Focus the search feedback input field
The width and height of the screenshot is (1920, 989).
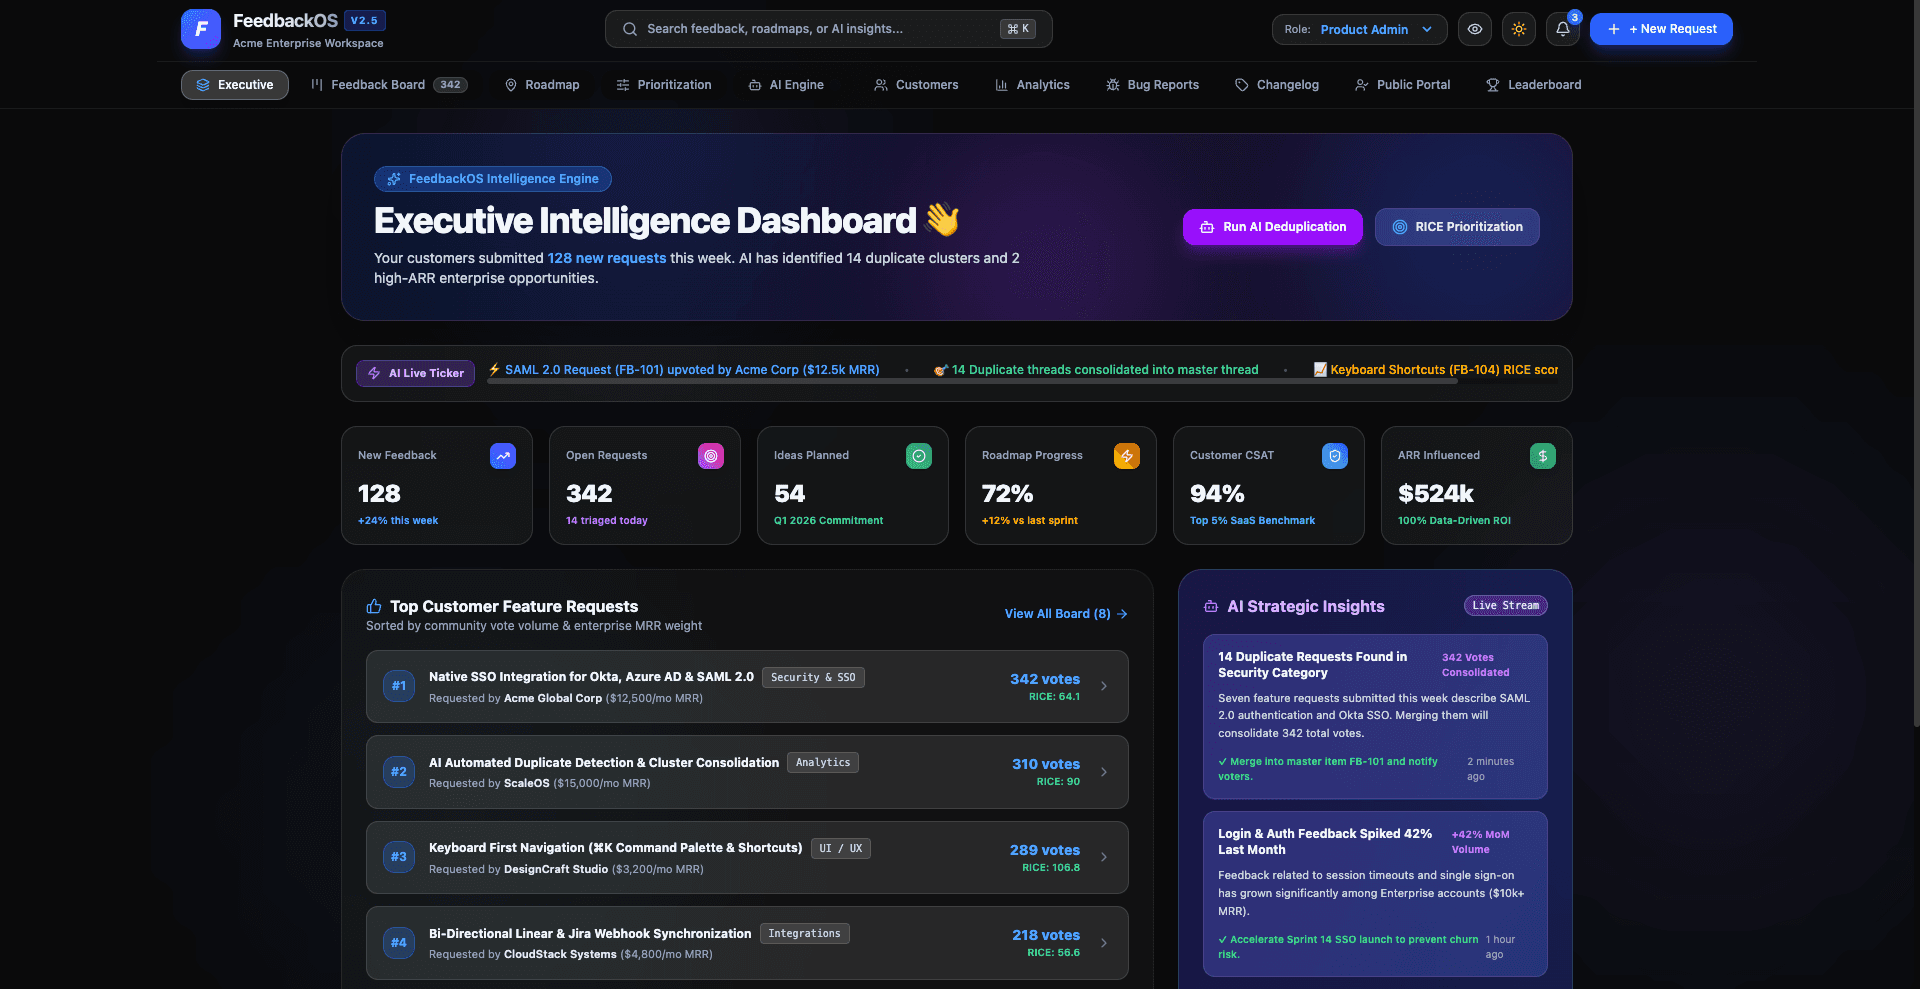[828, 29]
